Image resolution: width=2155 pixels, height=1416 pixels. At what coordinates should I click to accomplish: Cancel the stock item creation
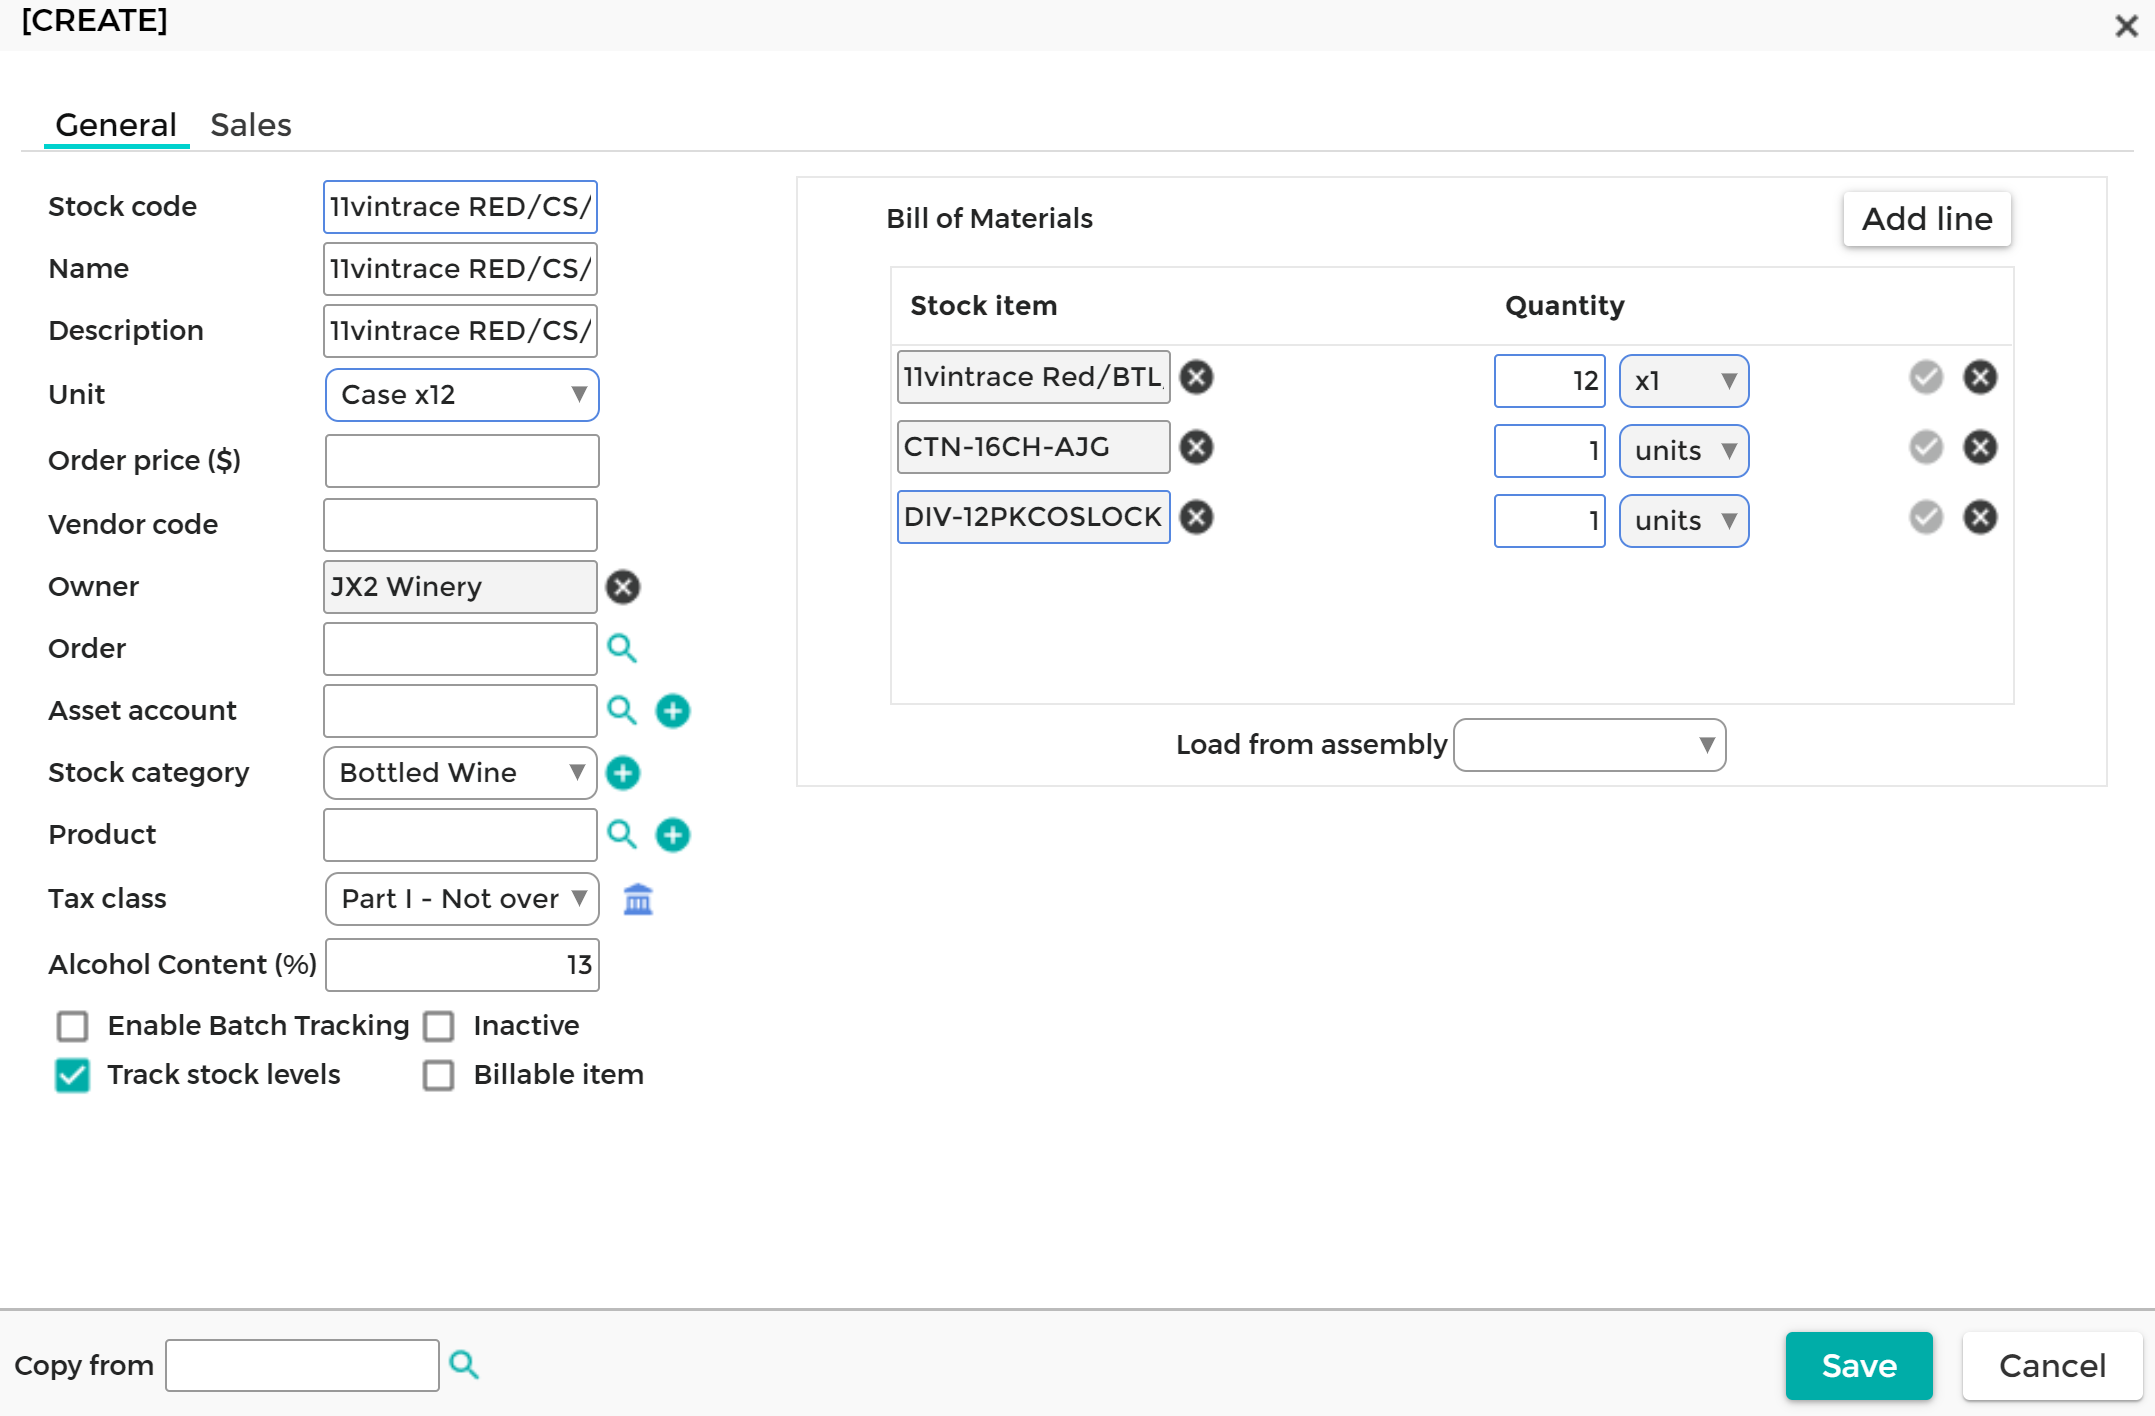[2052, 1366]
